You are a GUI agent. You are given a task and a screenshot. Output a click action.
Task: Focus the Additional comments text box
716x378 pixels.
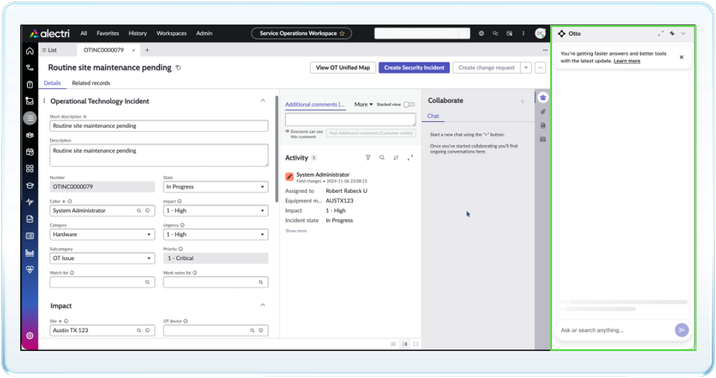pyautogui.click(x=350, y=120)
